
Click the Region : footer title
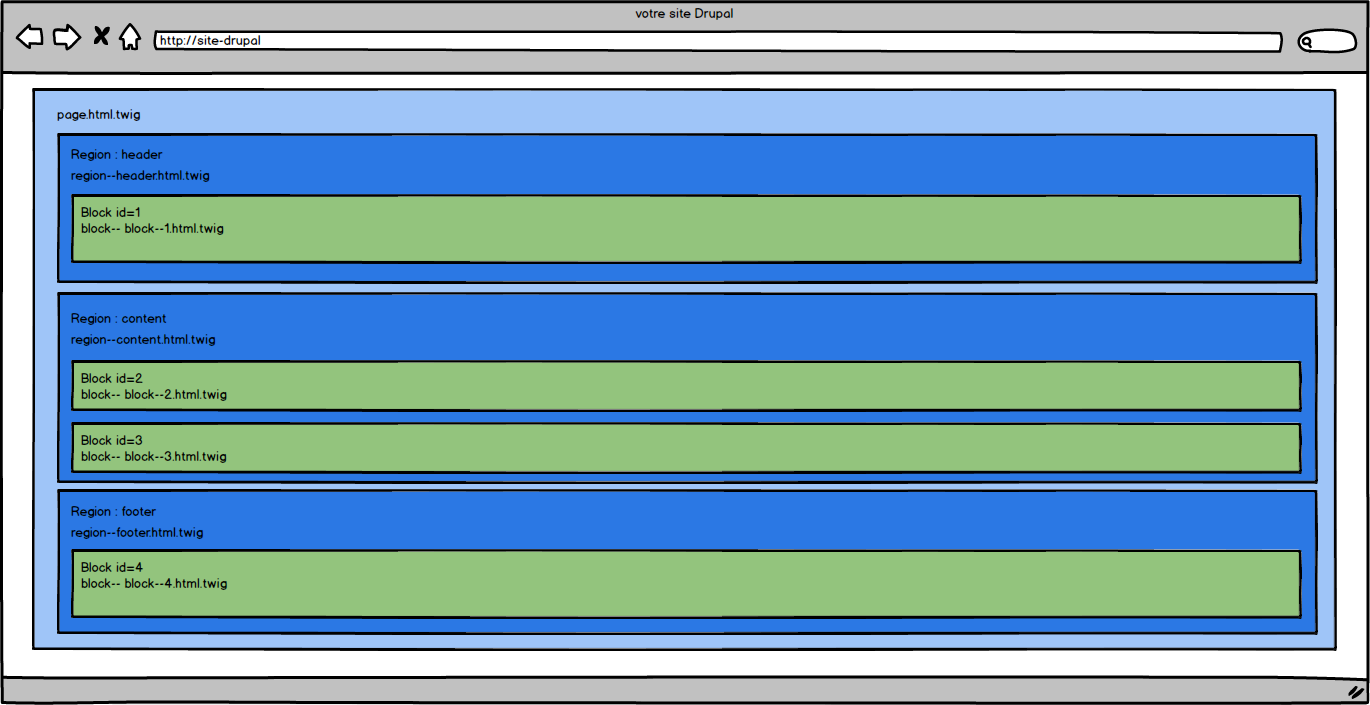[x=113, y=512]
